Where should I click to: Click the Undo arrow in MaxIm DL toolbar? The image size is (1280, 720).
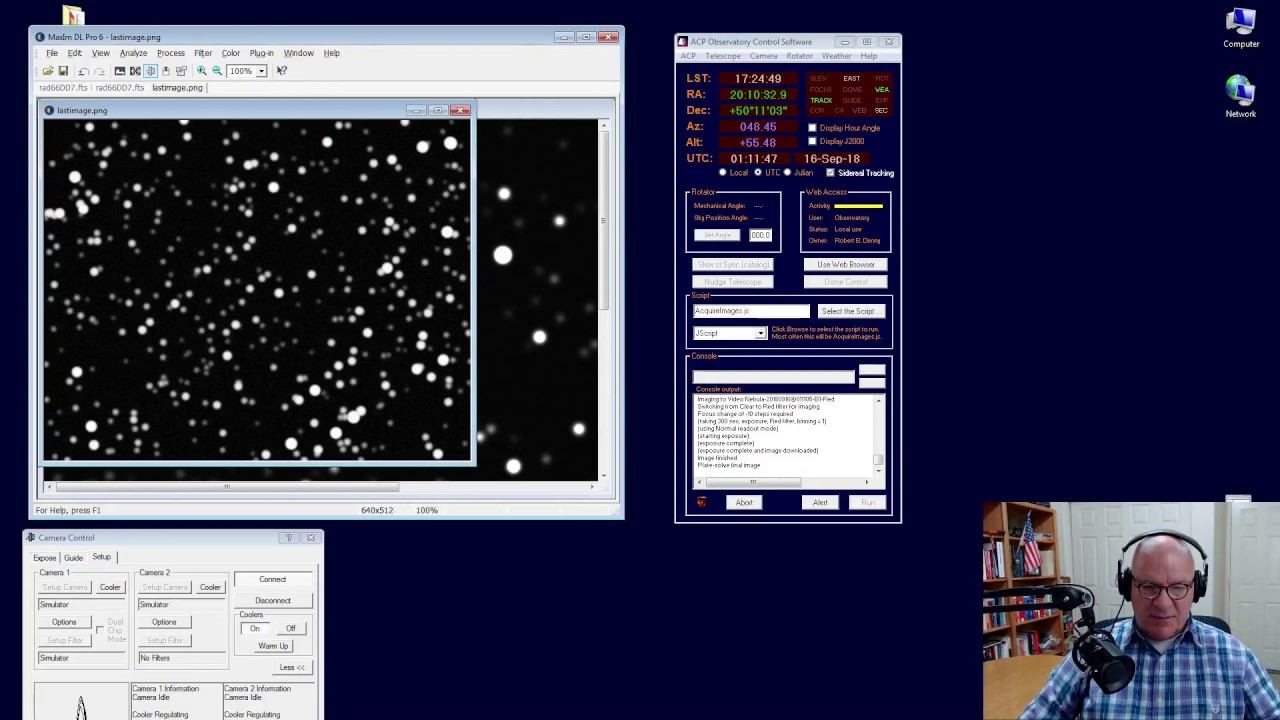pos(84,71)
